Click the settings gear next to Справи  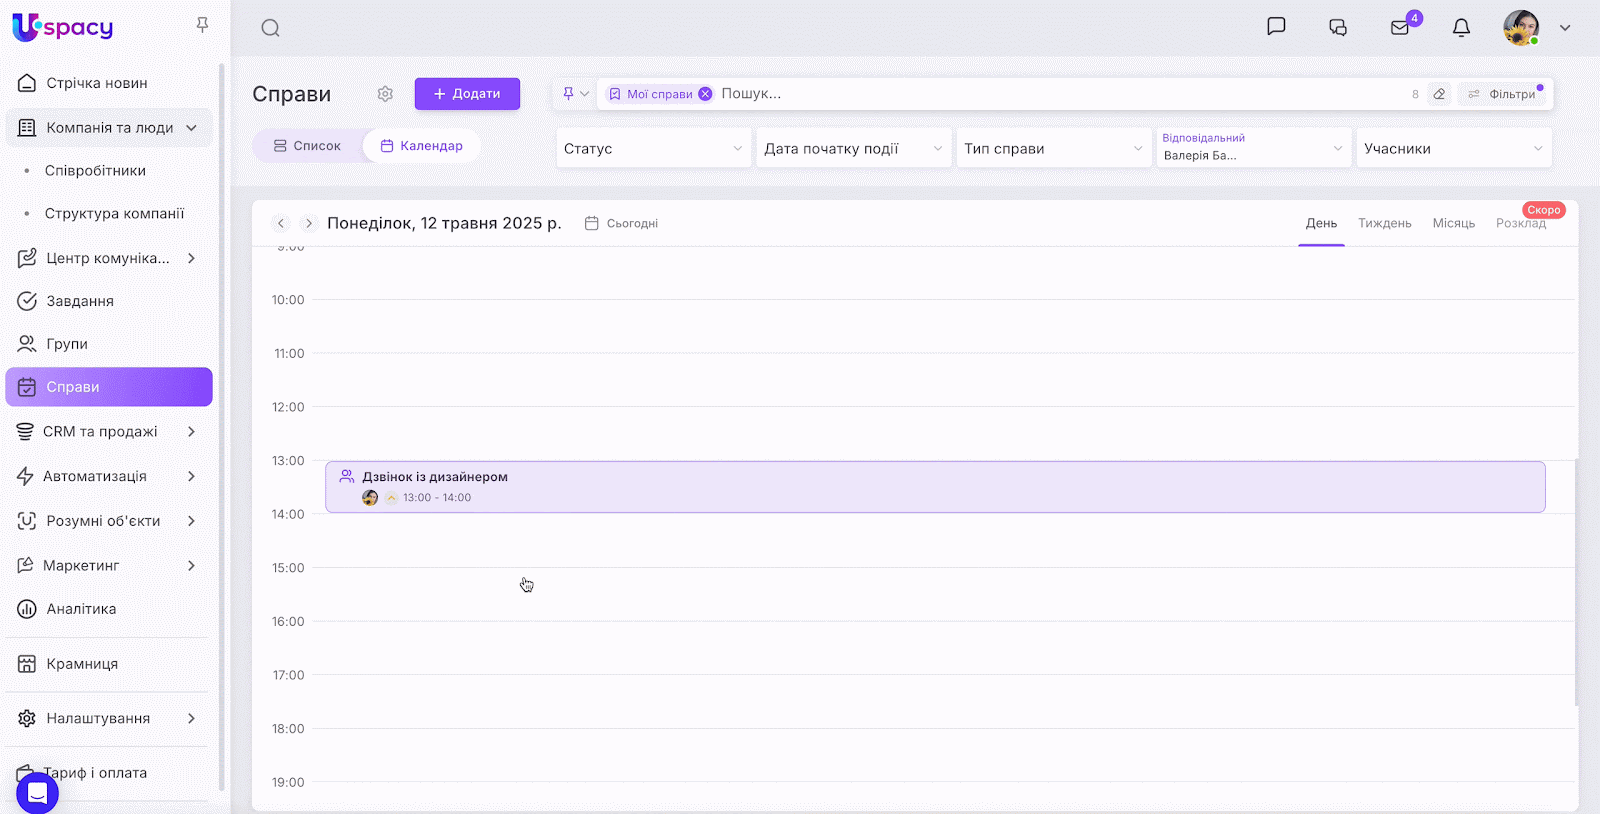click(385, 94)
